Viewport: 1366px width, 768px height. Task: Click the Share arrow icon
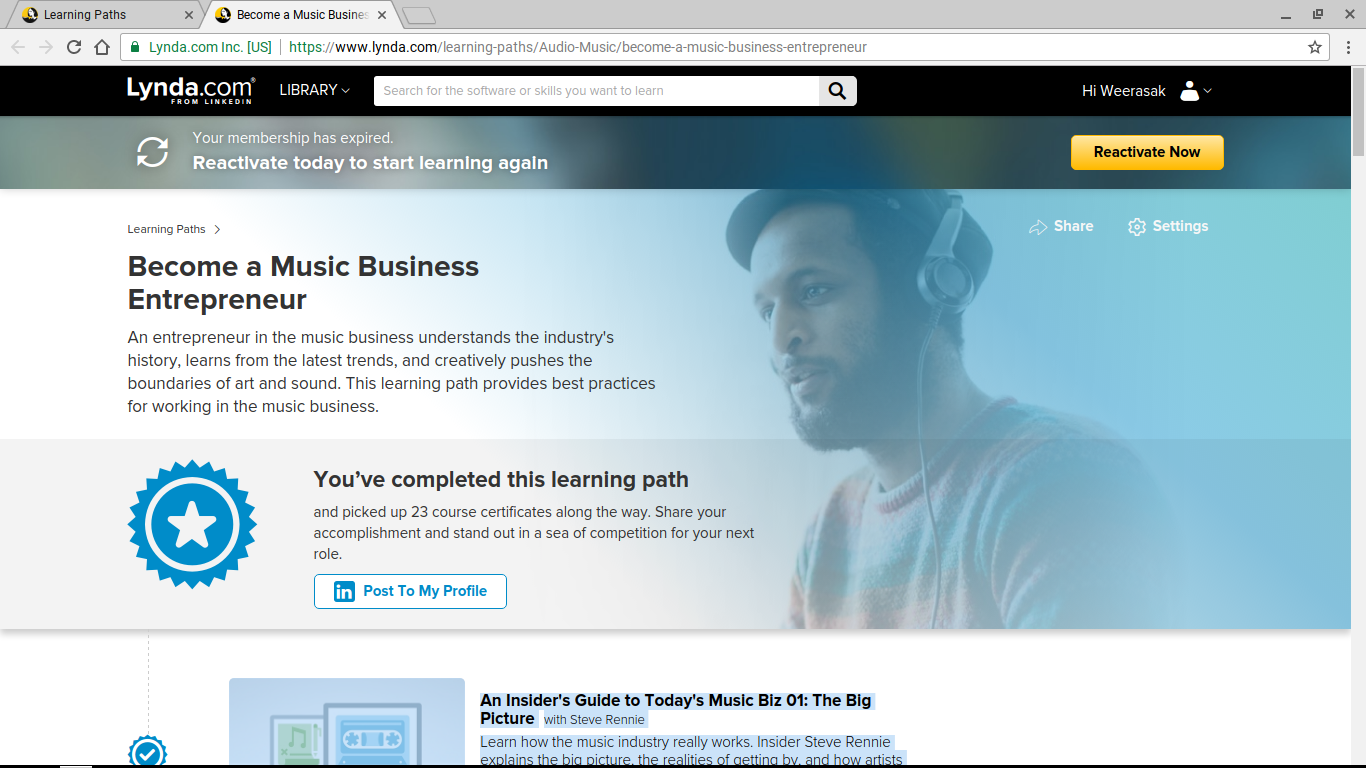pos(1038,227)
